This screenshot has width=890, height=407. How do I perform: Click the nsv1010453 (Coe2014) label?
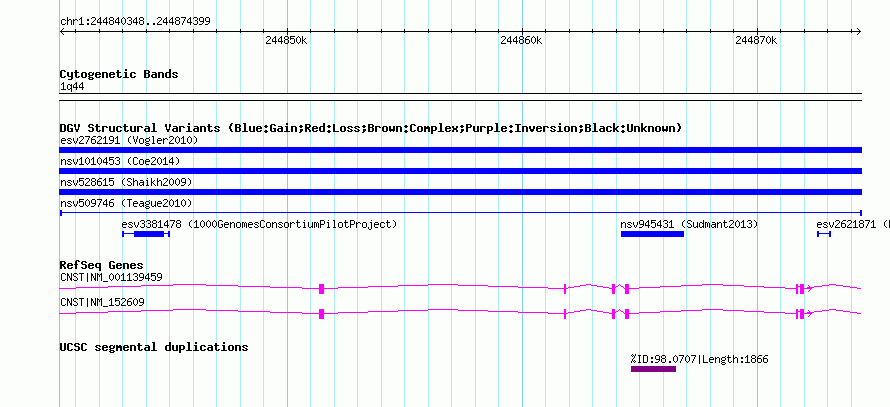point(120,161)
